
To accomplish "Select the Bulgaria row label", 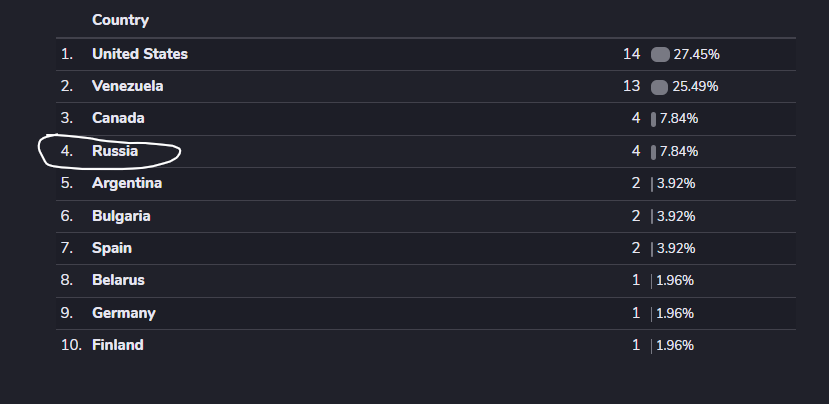I will (x=121, y=216).
